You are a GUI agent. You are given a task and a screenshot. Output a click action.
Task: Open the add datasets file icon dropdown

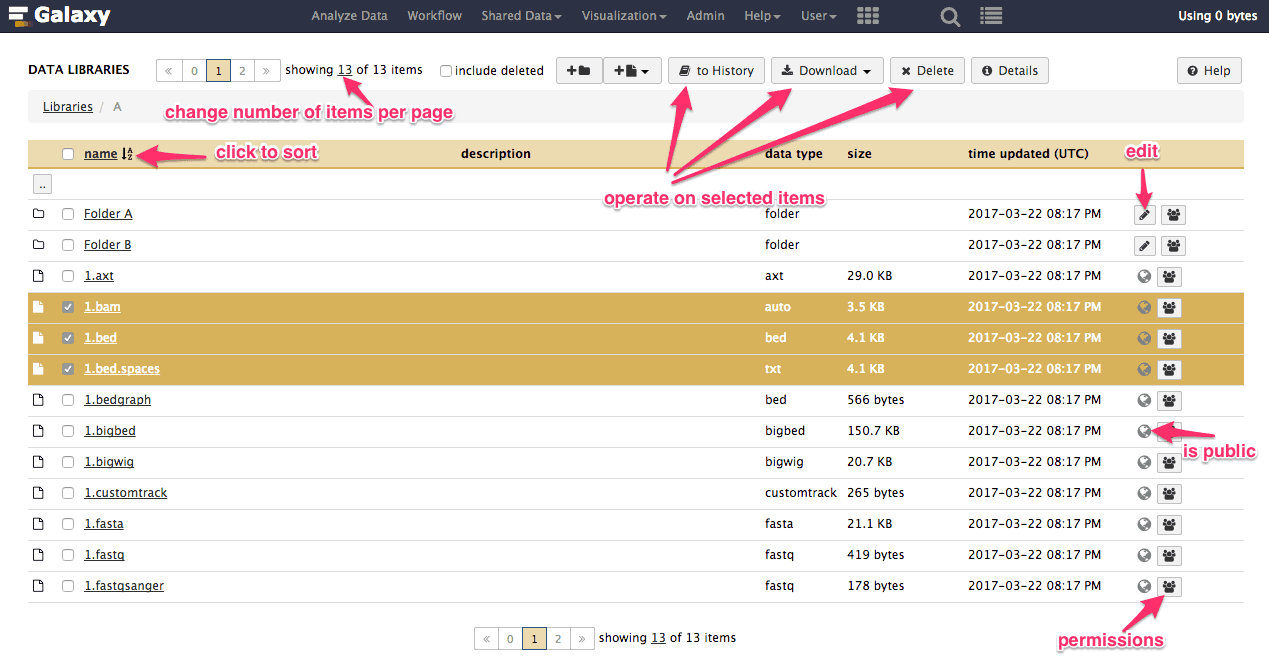click(x=632, y=71)
